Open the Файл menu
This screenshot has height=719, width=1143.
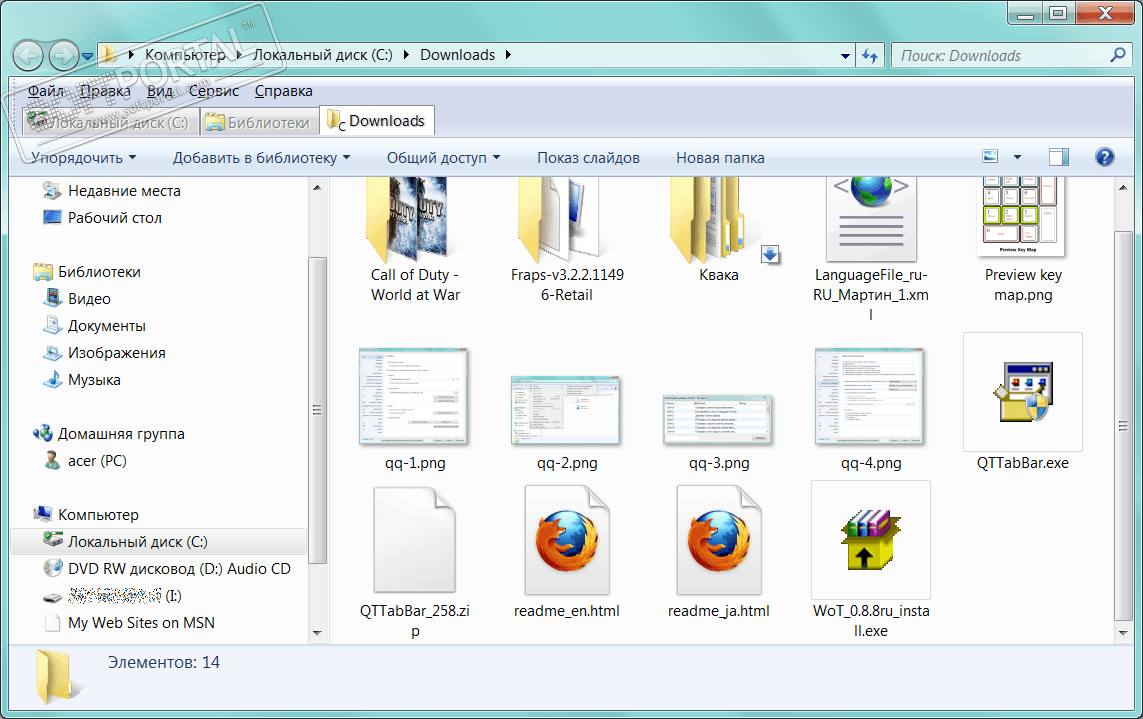click(46, 91)
